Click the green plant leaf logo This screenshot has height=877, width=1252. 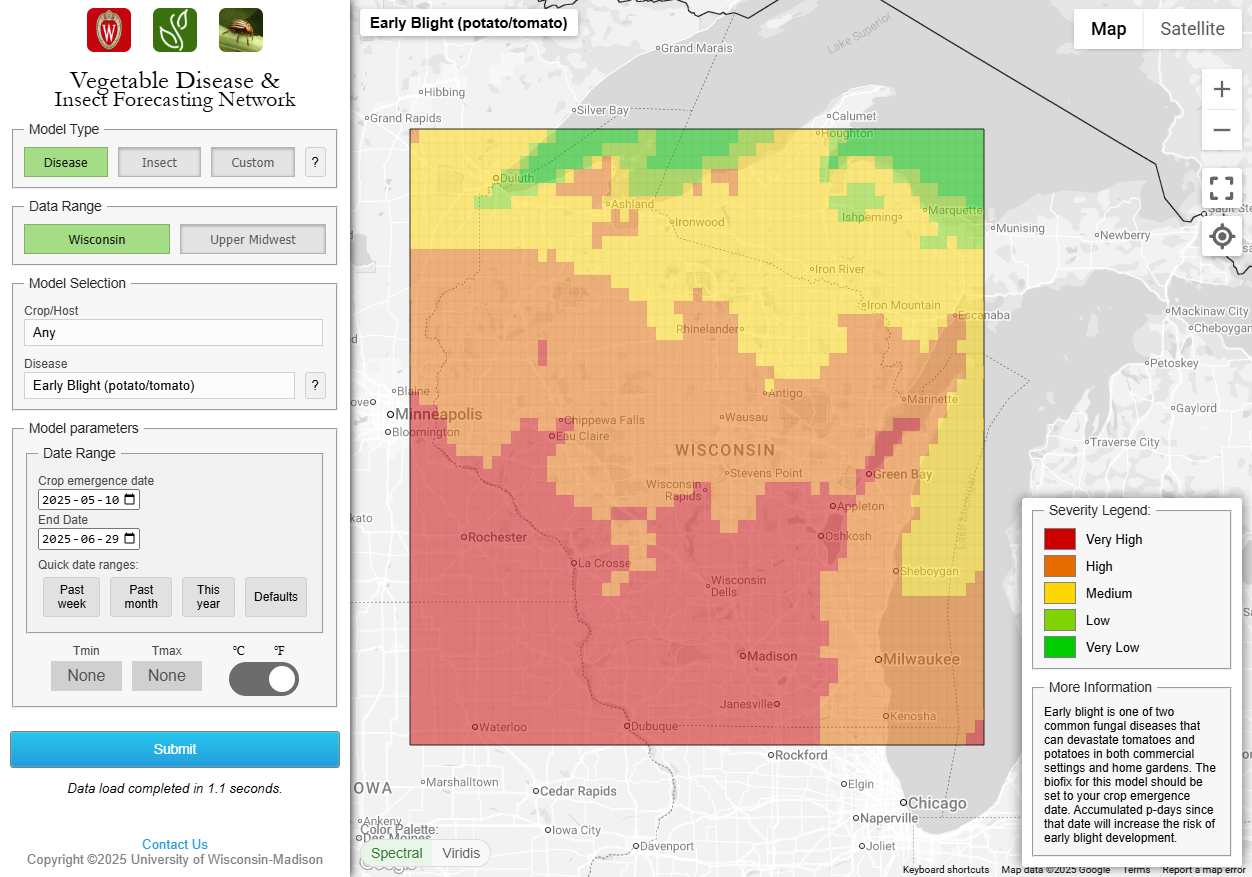[175, 30]
